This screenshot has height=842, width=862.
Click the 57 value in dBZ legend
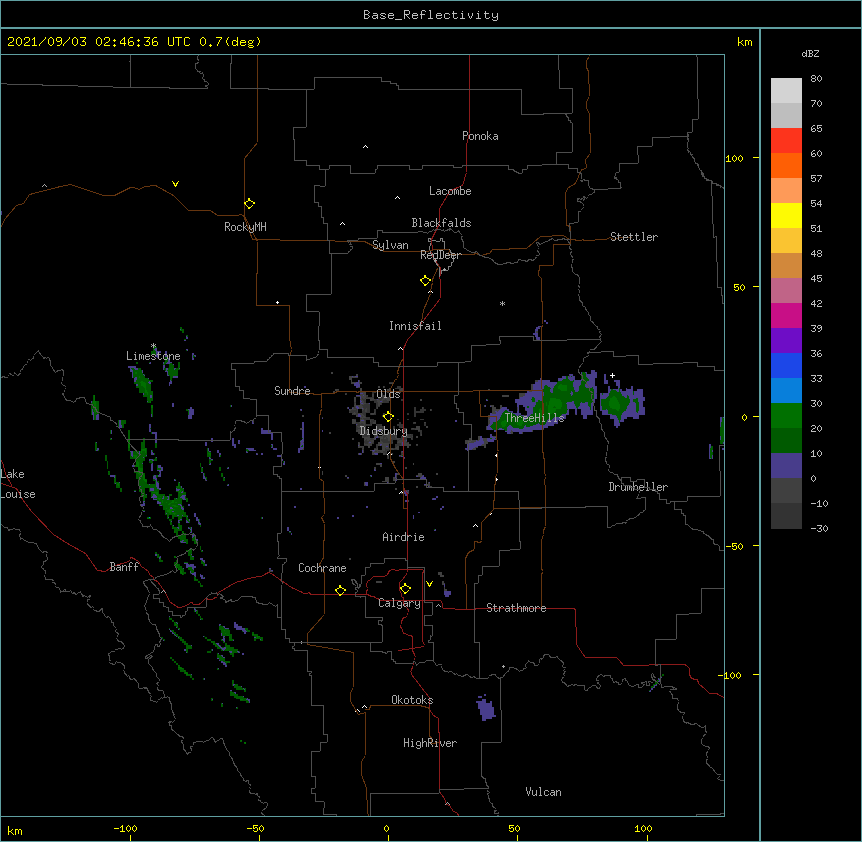click(x=816, y=178)
